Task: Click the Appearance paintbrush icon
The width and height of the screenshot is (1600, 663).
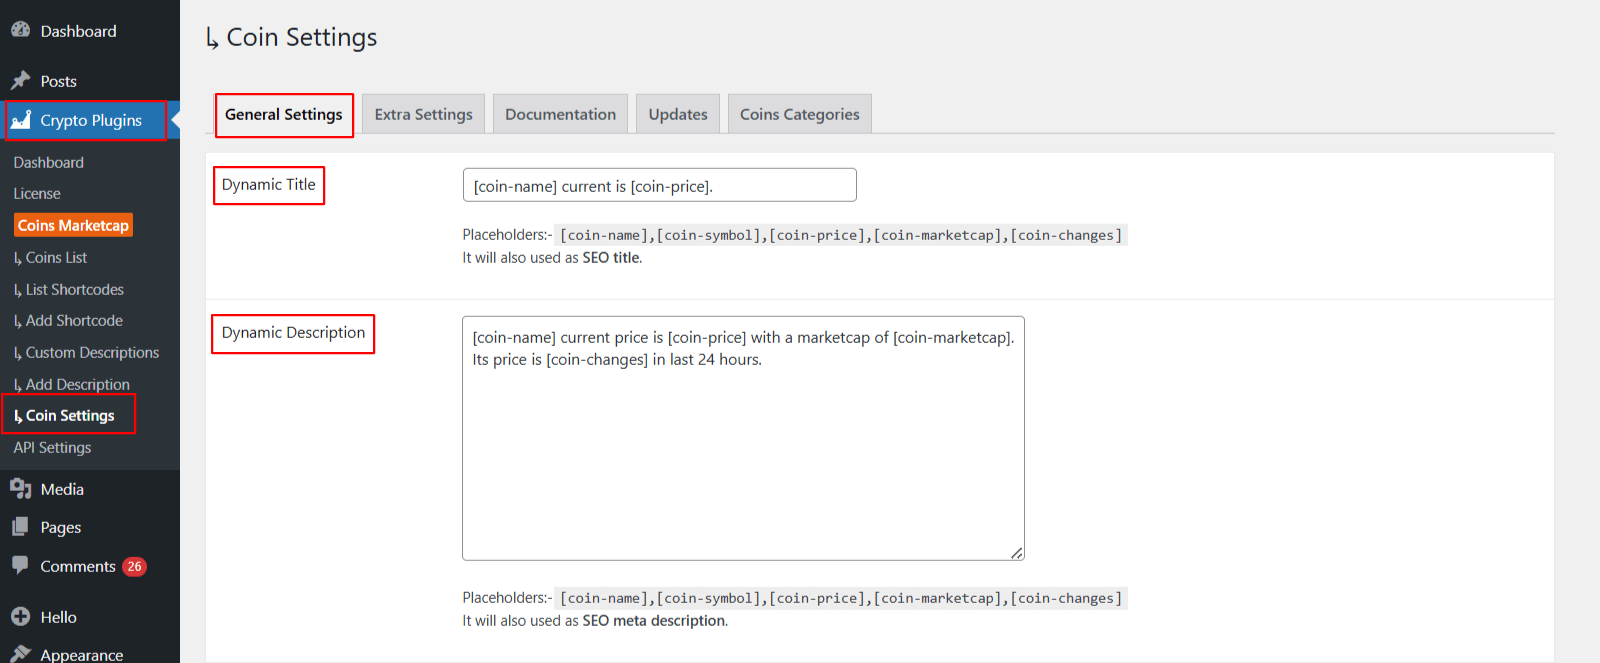Action: 20,653
